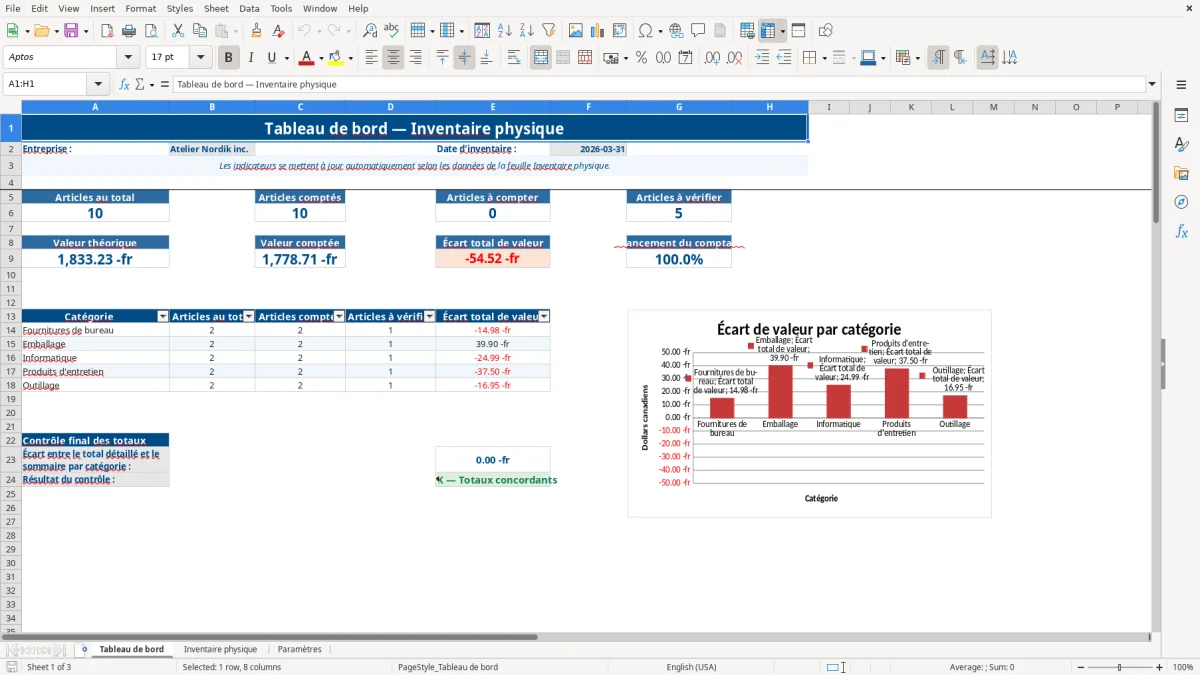This screenshot has height=675, width=1200.
Task: Select column header G
Action: (679, 107)
